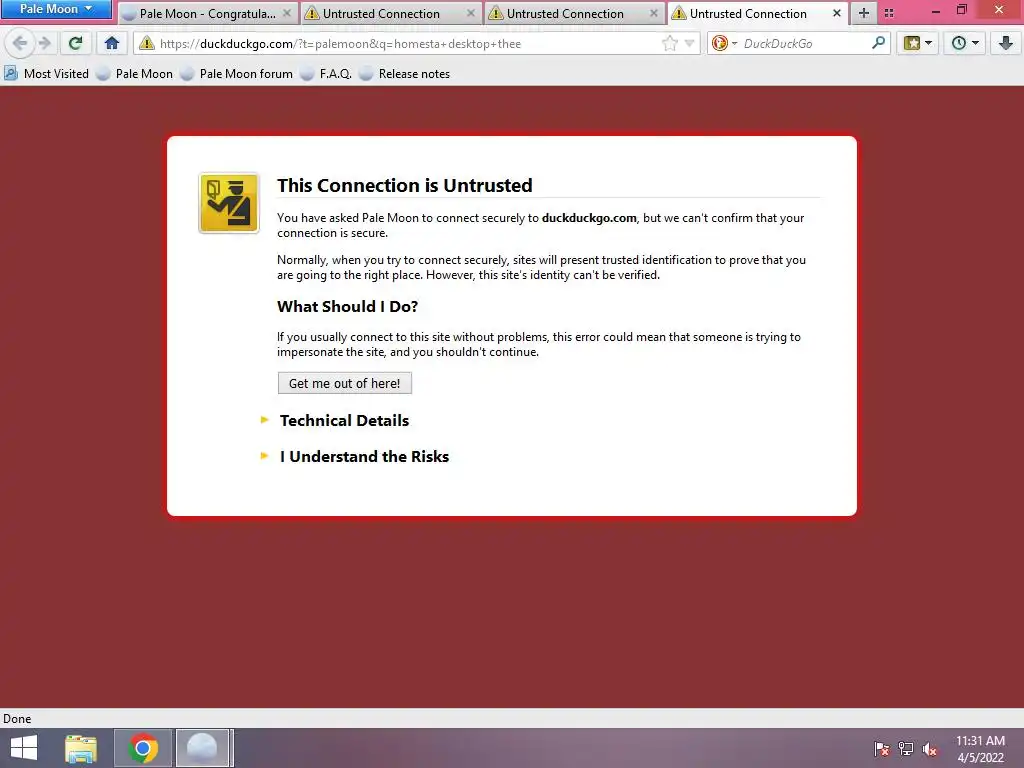Open the history clock button
The height and width of the screenshot is (768, 1024).
(x=965, y=44)
